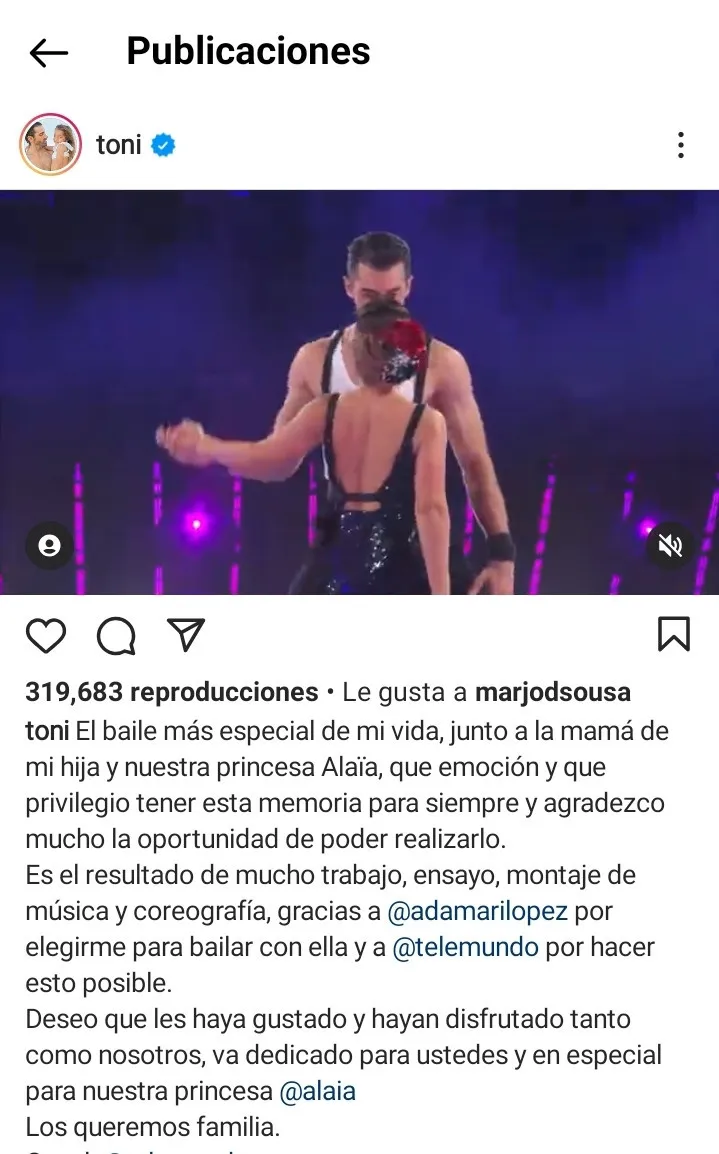Open the three-dot options menu
Screen dimensions: 719x1154
point(681,145)
